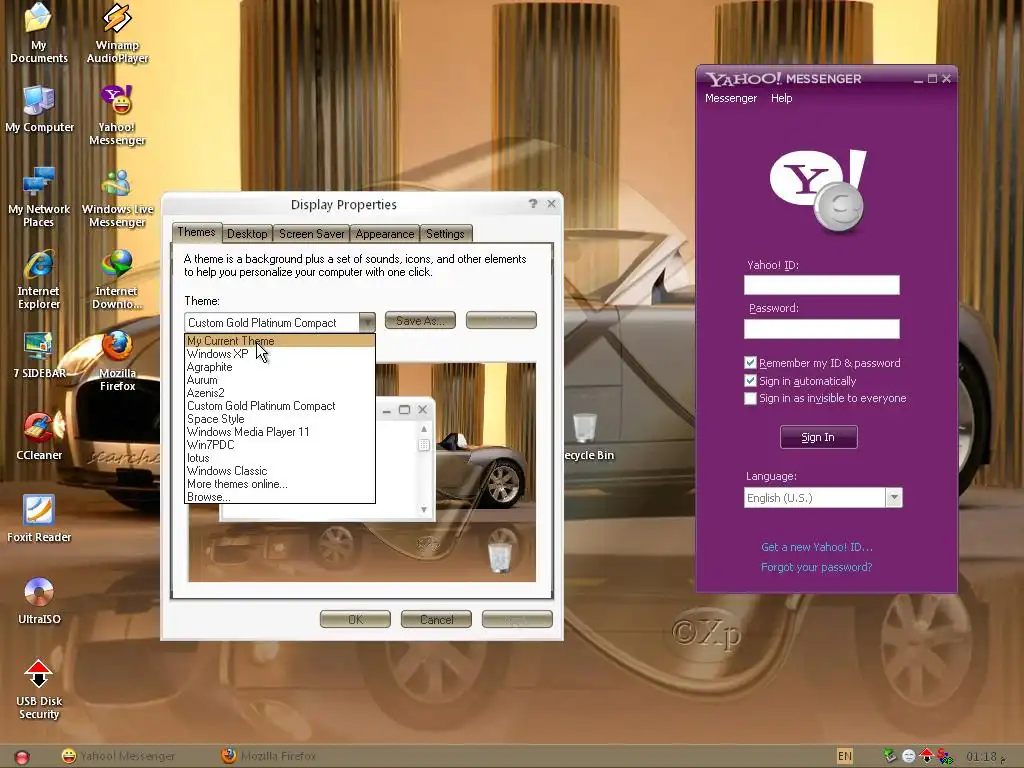Choose More themes online... entry
Viewport: 1024px width, 768px height.
click(x=280, y=484)
